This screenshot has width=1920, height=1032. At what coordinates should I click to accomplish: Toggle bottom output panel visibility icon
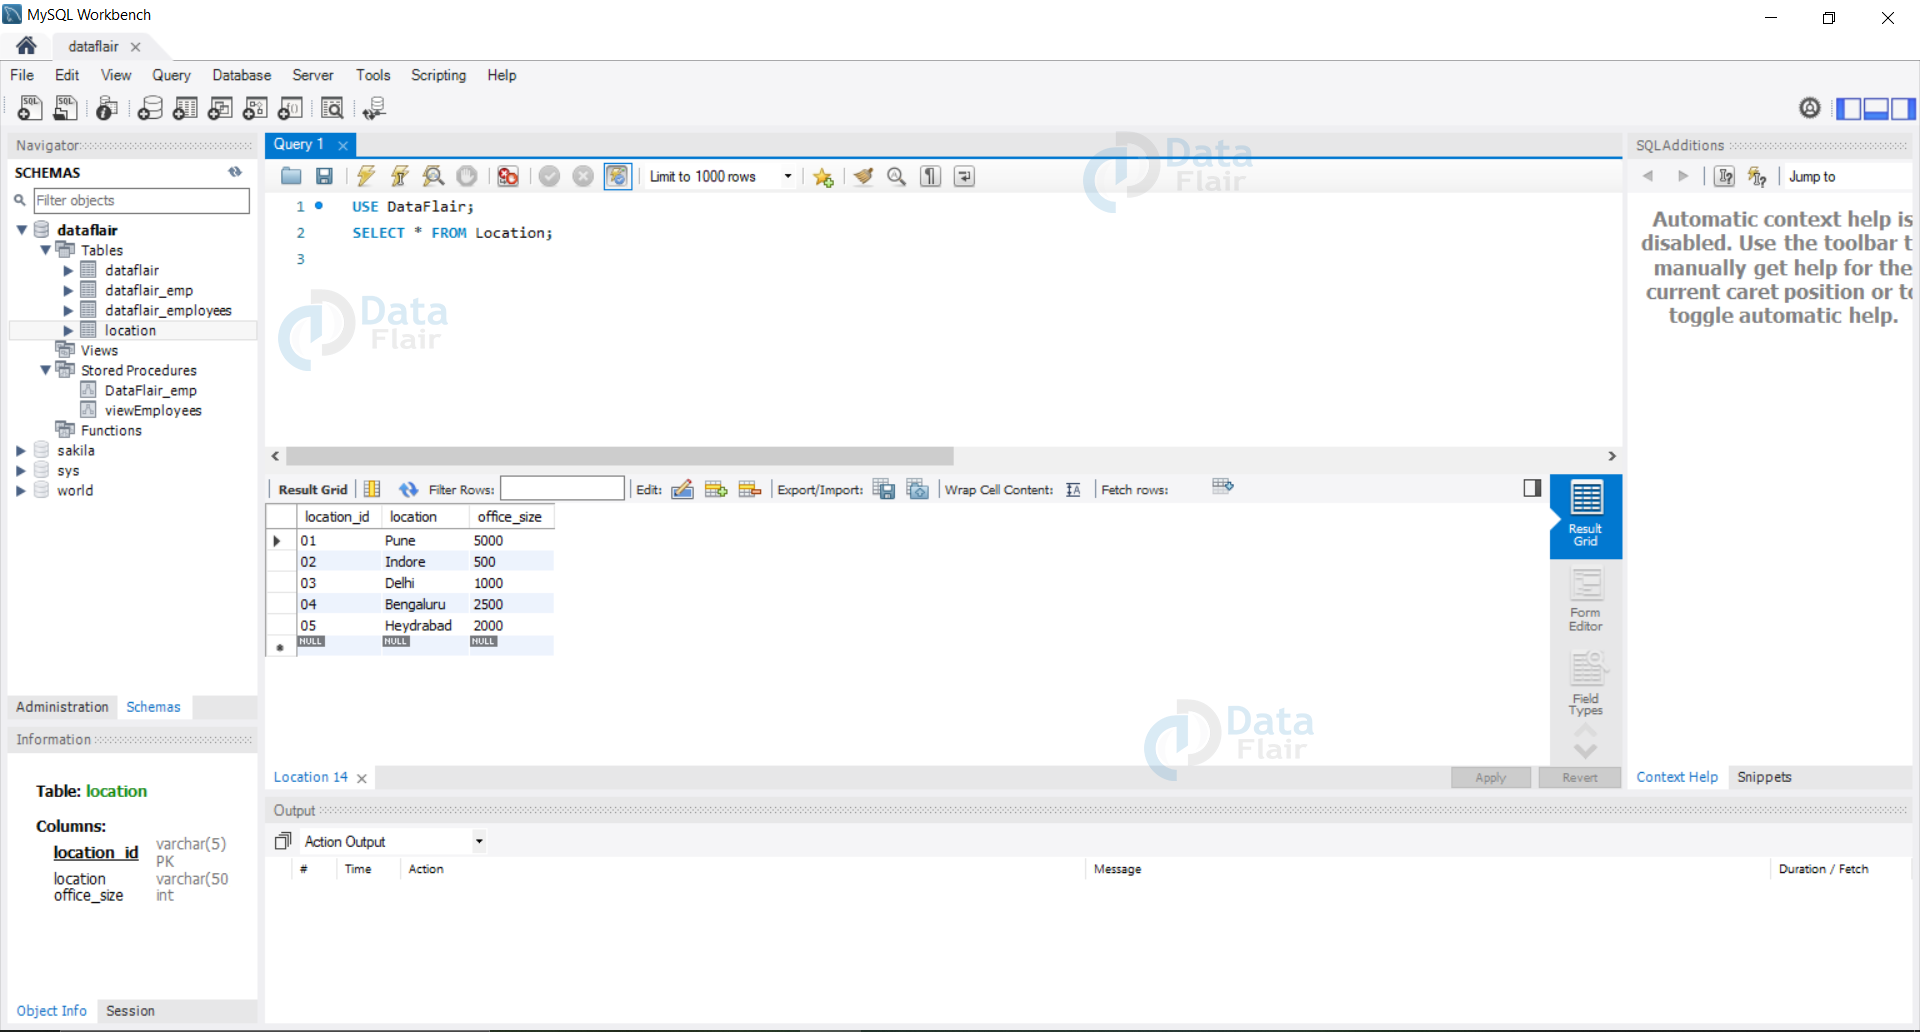(x=1876, y=108)
